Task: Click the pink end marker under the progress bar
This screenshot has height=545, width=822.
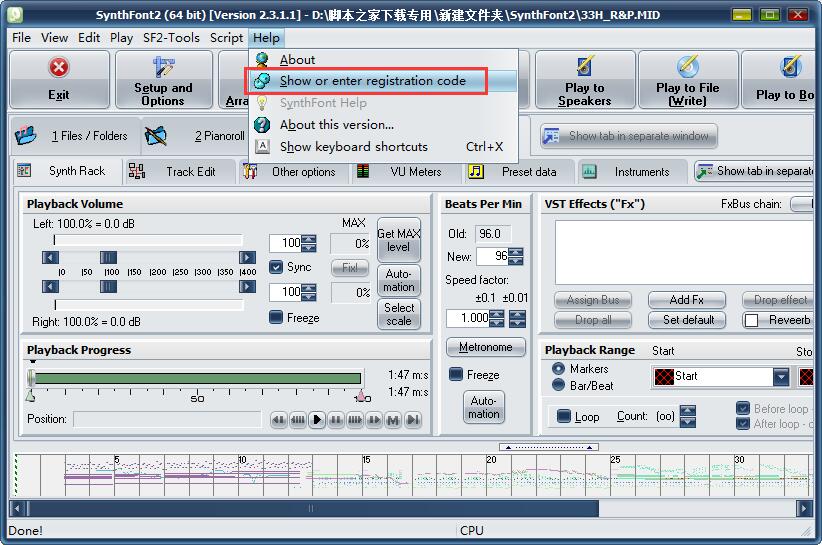Action: pyautogui.click(x=361, y=395)
